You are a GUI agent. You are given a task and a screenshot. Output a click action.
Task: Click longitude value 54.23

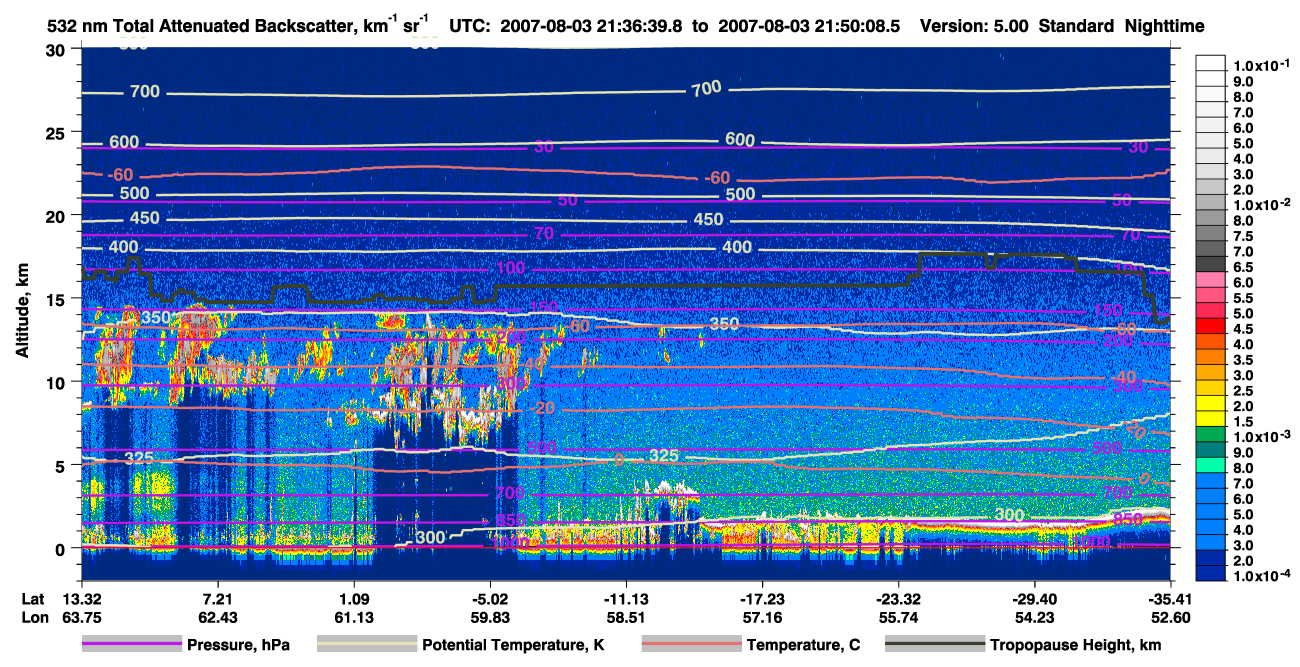pos(1035,617)
